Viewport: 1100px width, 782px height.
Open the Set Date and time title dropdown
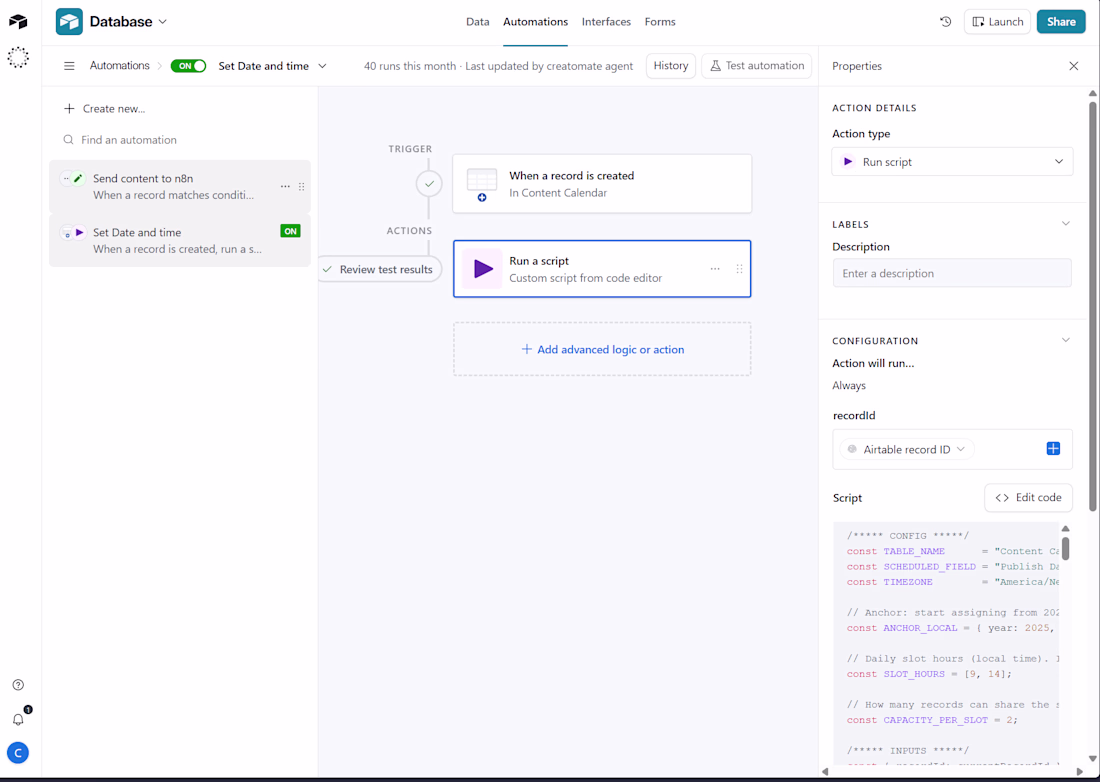[x=322, y=66]
